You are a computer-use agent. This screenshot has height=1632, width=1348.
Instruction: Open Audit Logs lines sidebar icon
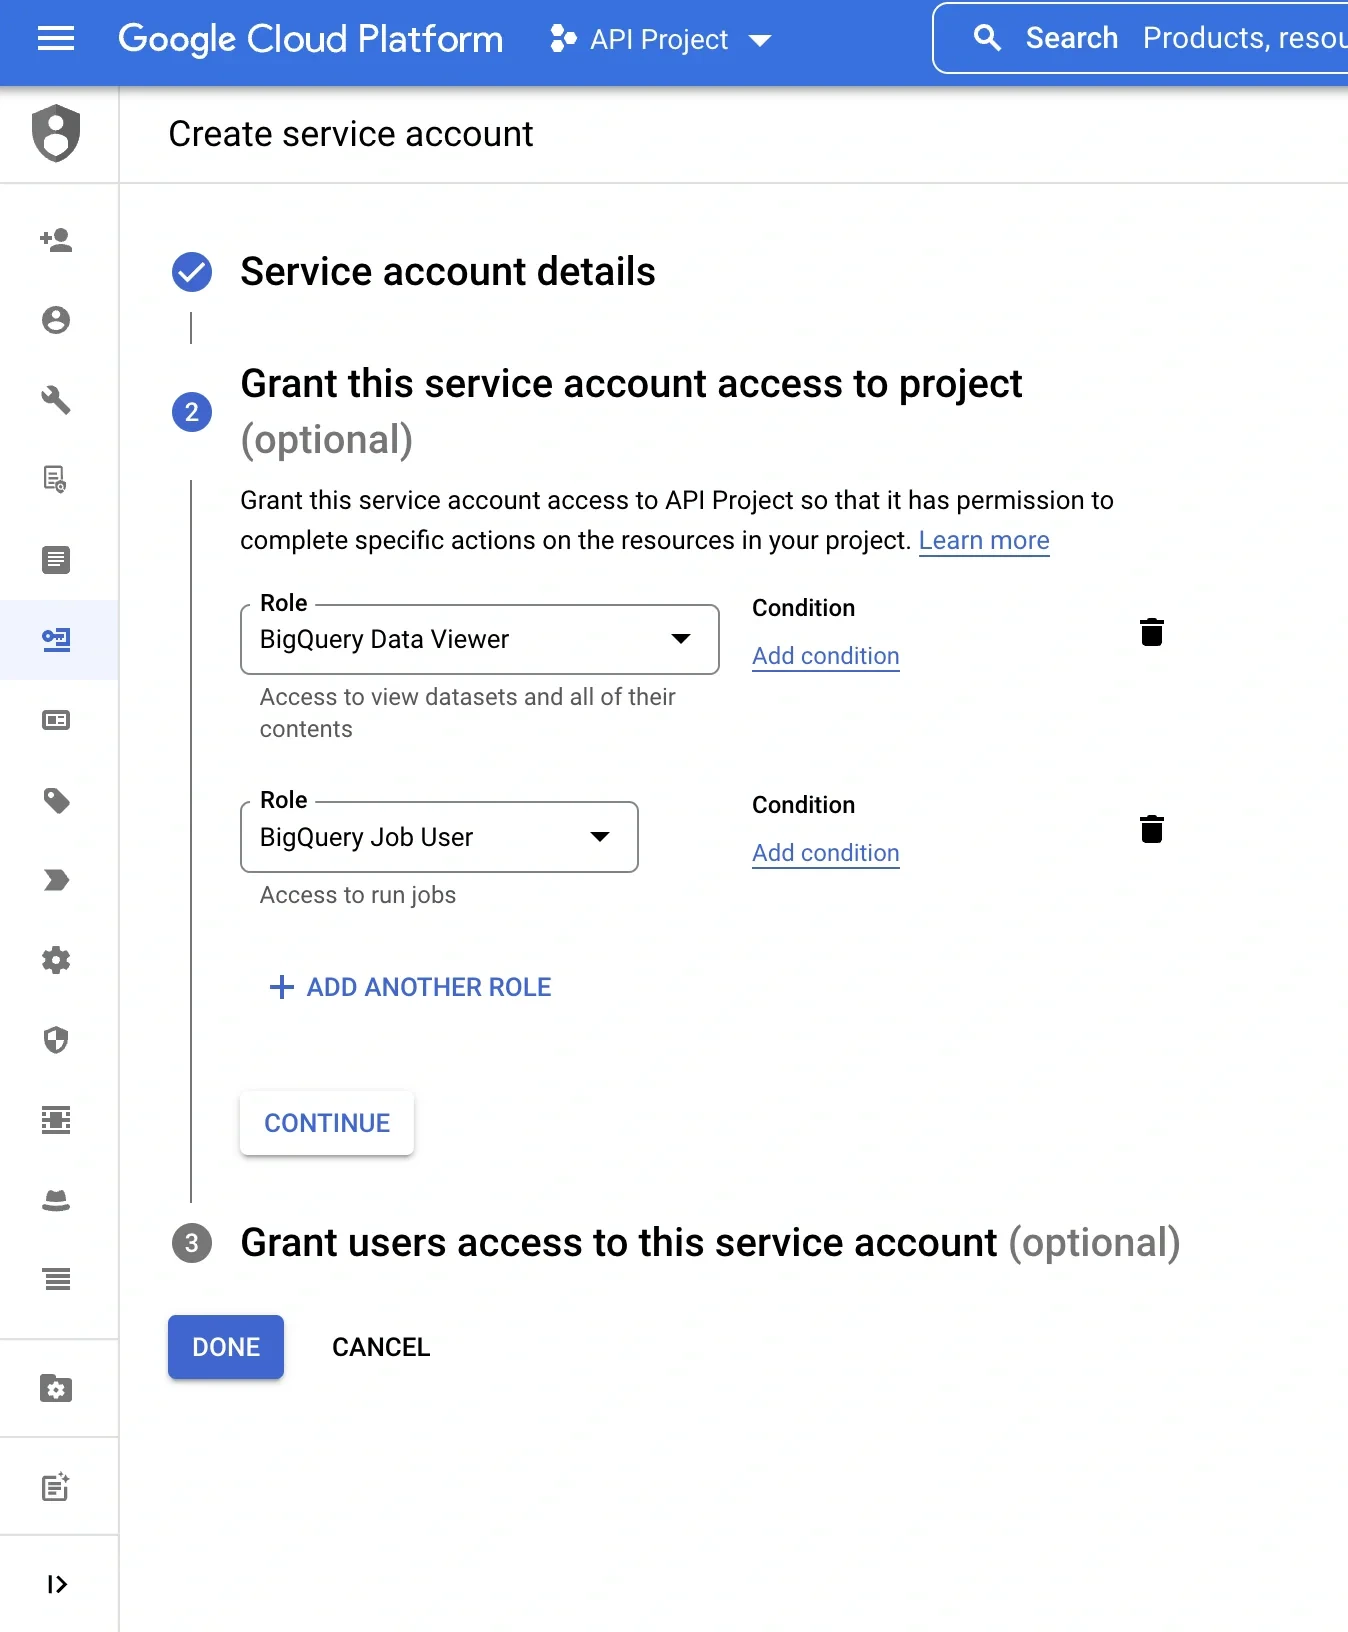(x=56, y=1278)
